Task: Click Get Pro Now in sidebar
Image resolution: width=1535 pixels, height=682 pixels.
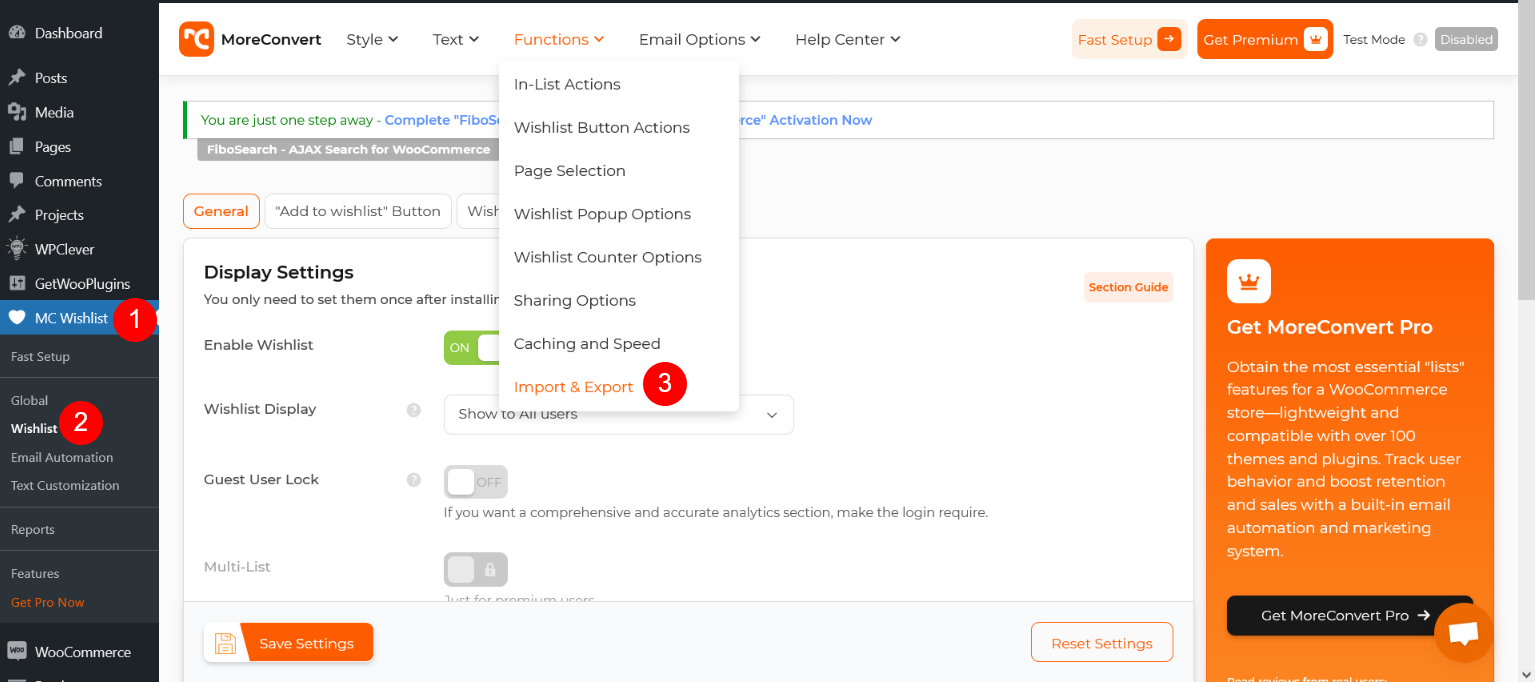Action: click(47, 602)
